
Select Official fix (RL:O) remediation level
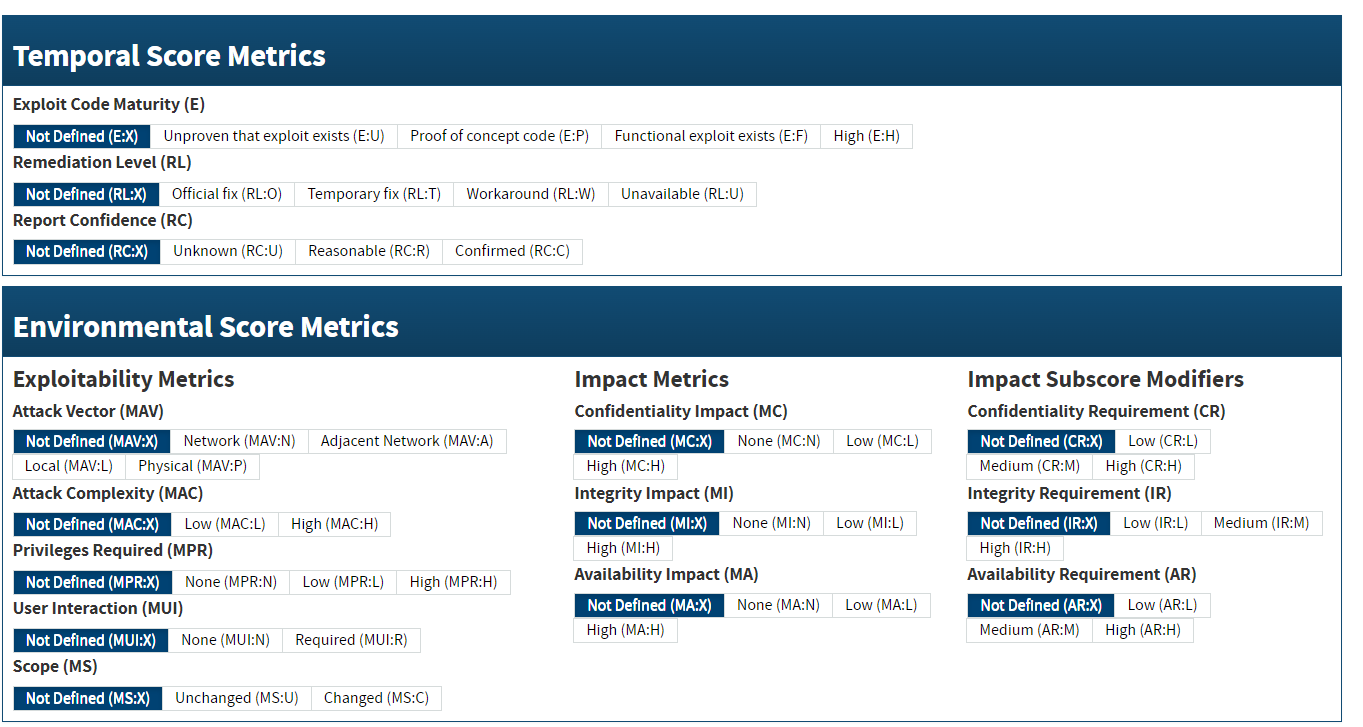227,194
